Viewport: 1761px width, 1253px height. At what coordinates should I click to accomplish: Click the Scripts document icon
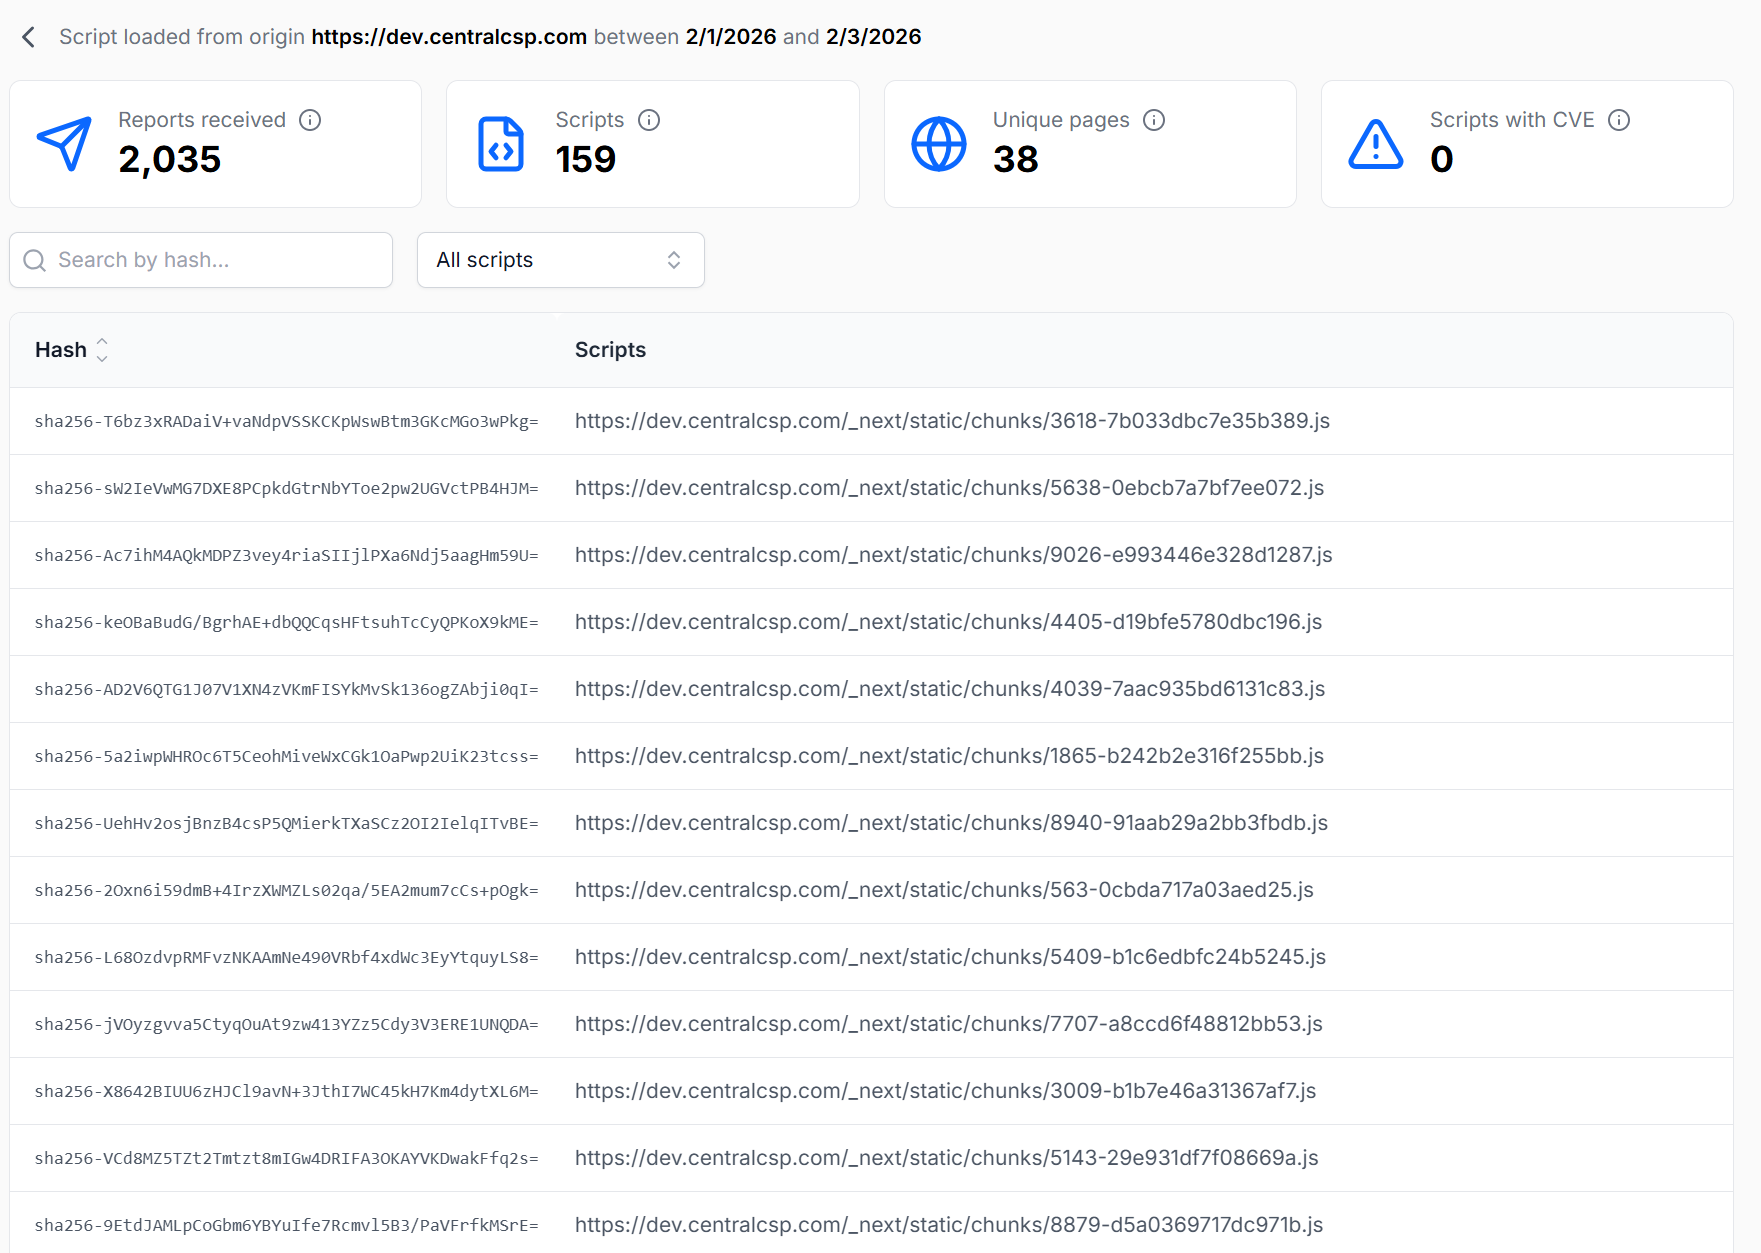click(x=500, y=143)
